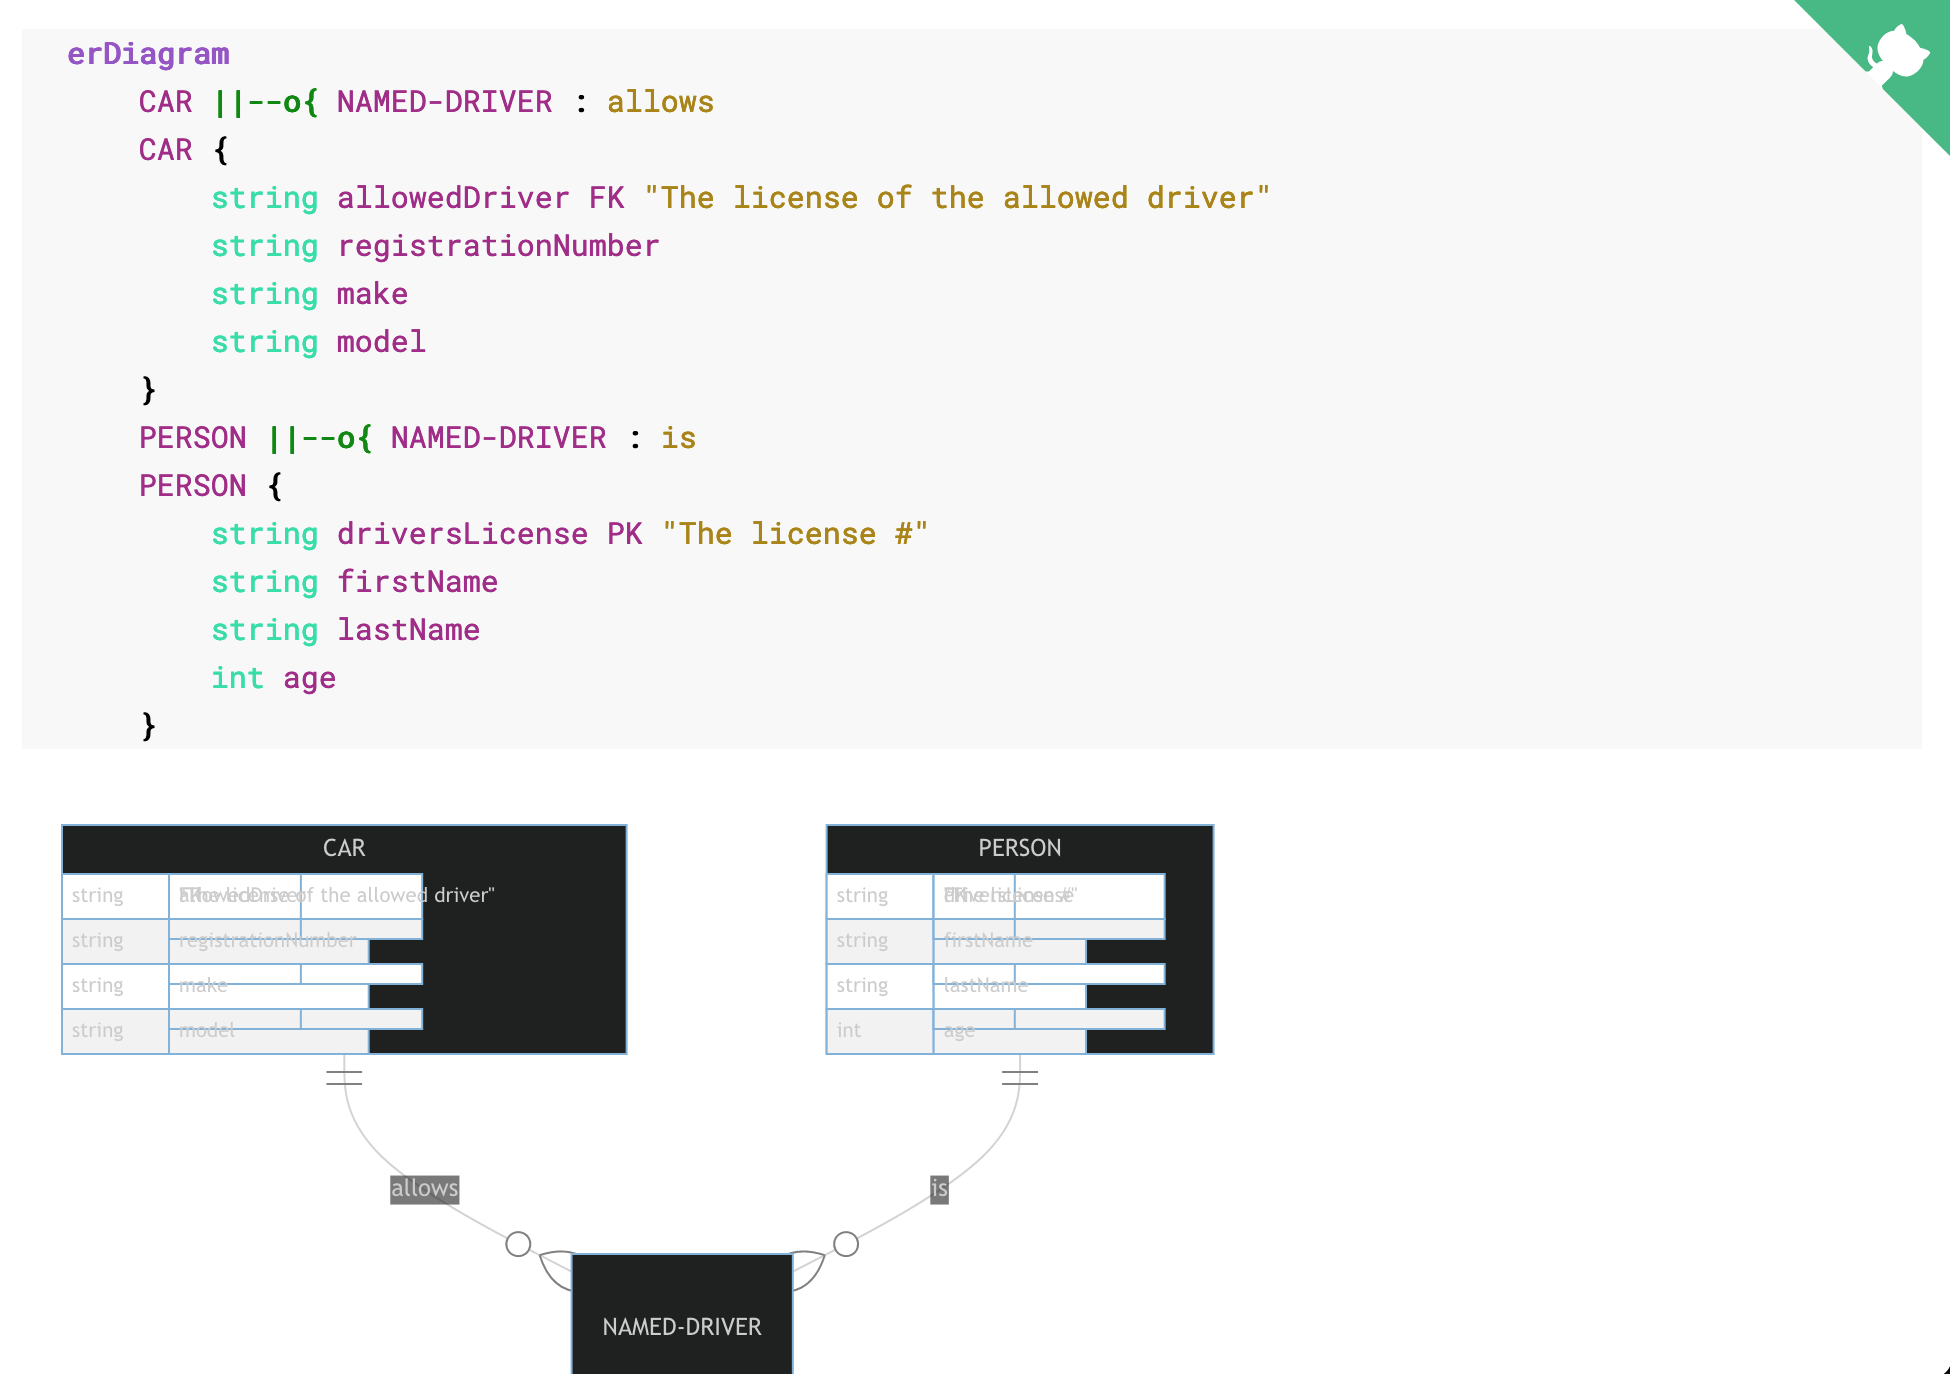Screen dimensions: 1950x1374
Task: Select the 'The license #' comment text
Action: tap(793, 533)
